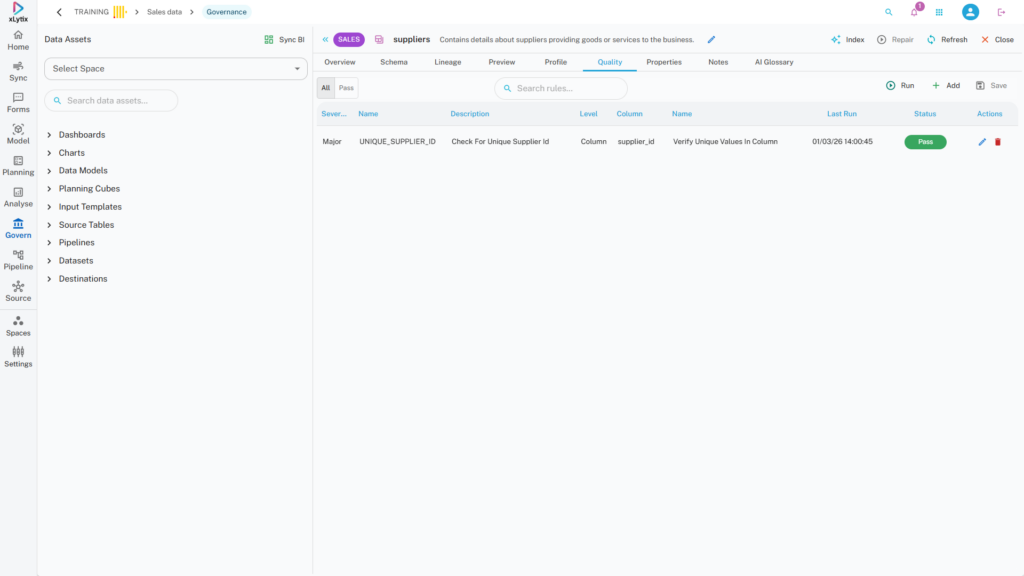Screen dimensions: 1024x576
Task: Sort by the Last Run column header
Action: tap(841, 114)
